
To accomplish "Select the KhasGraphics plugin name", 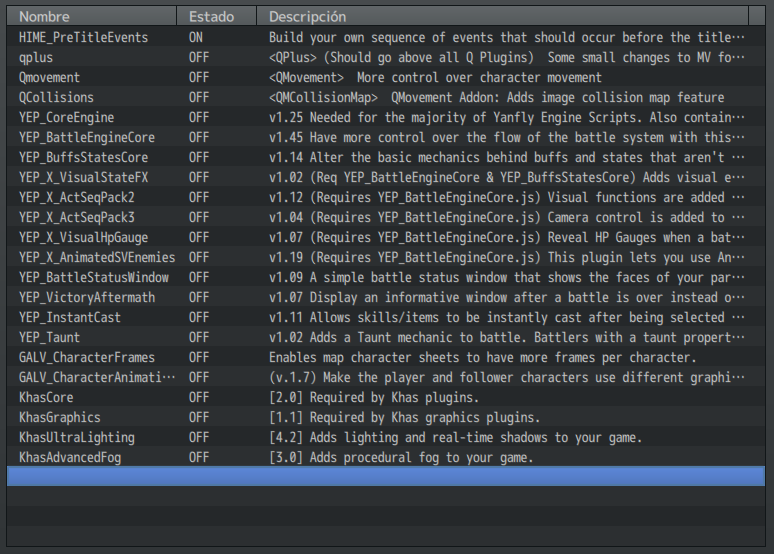I will (x=59, y=417).
